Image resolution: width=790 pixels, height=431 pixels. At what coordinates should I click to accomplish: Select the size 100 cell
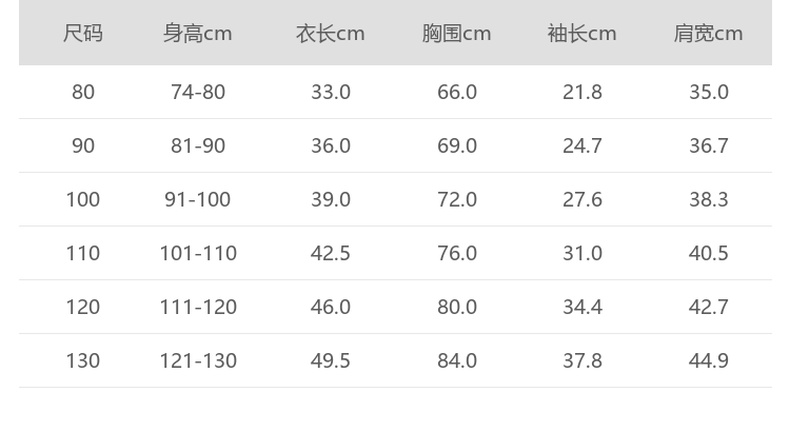(x=83, y=200)
